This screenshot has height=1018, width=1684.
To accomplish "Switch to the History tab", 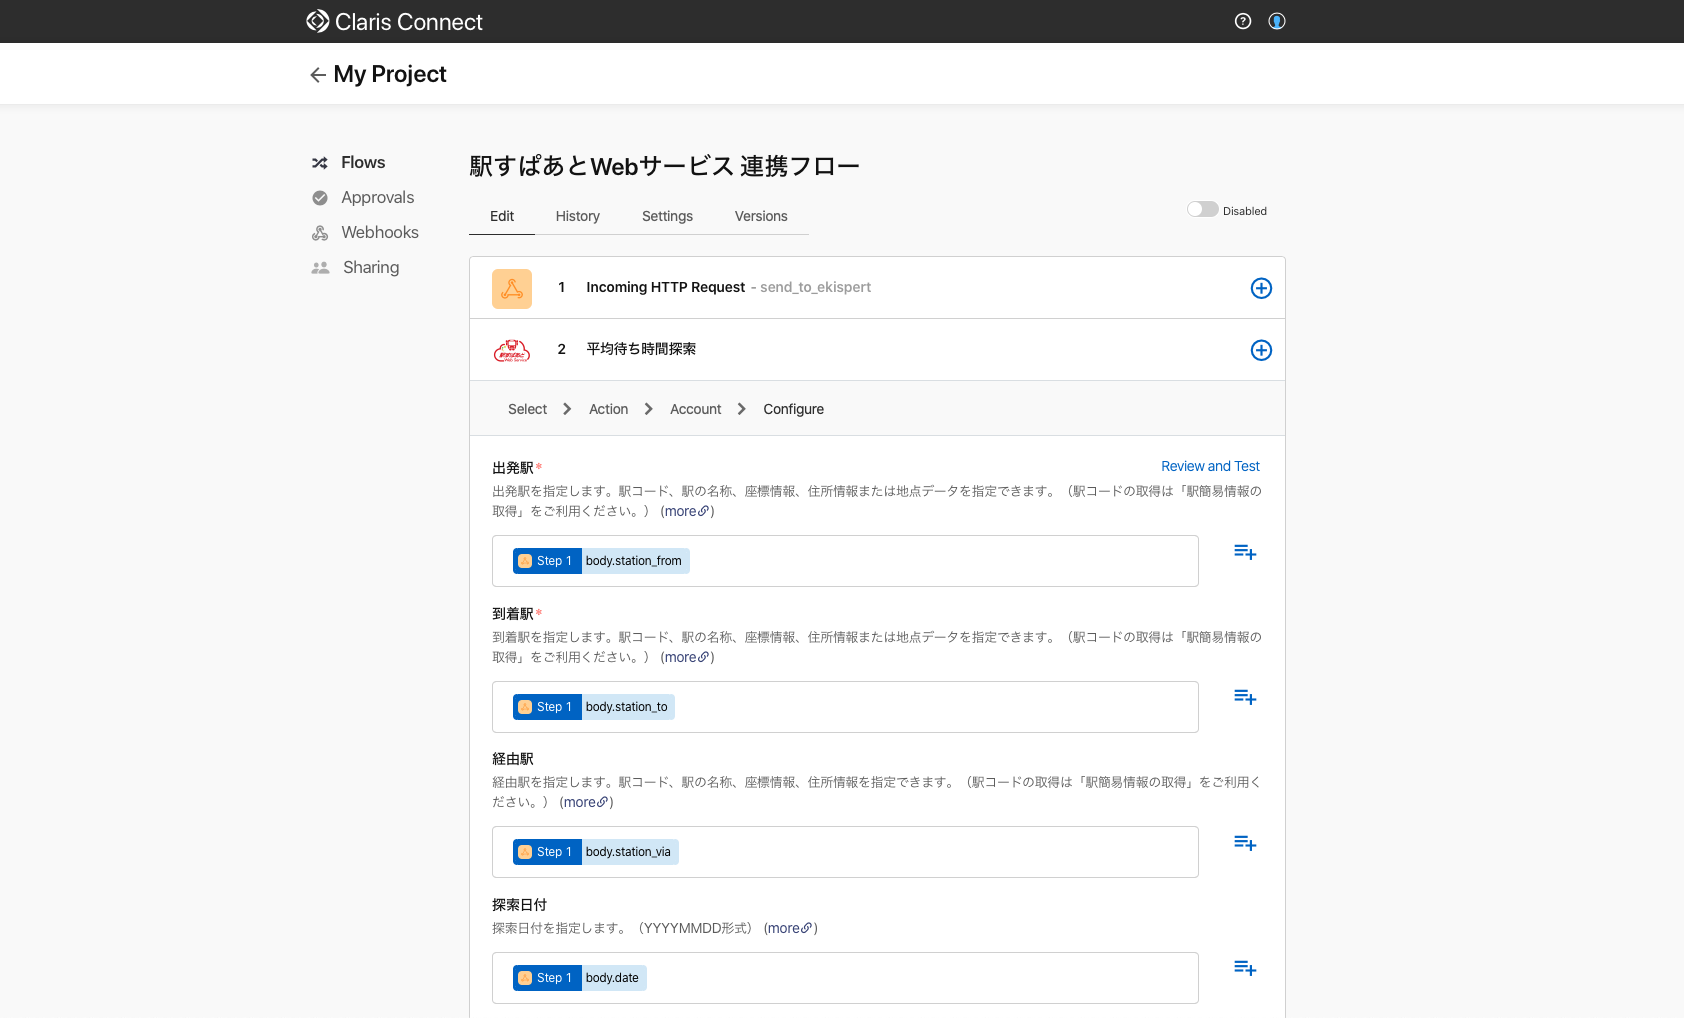I will [x=577, y=216].
